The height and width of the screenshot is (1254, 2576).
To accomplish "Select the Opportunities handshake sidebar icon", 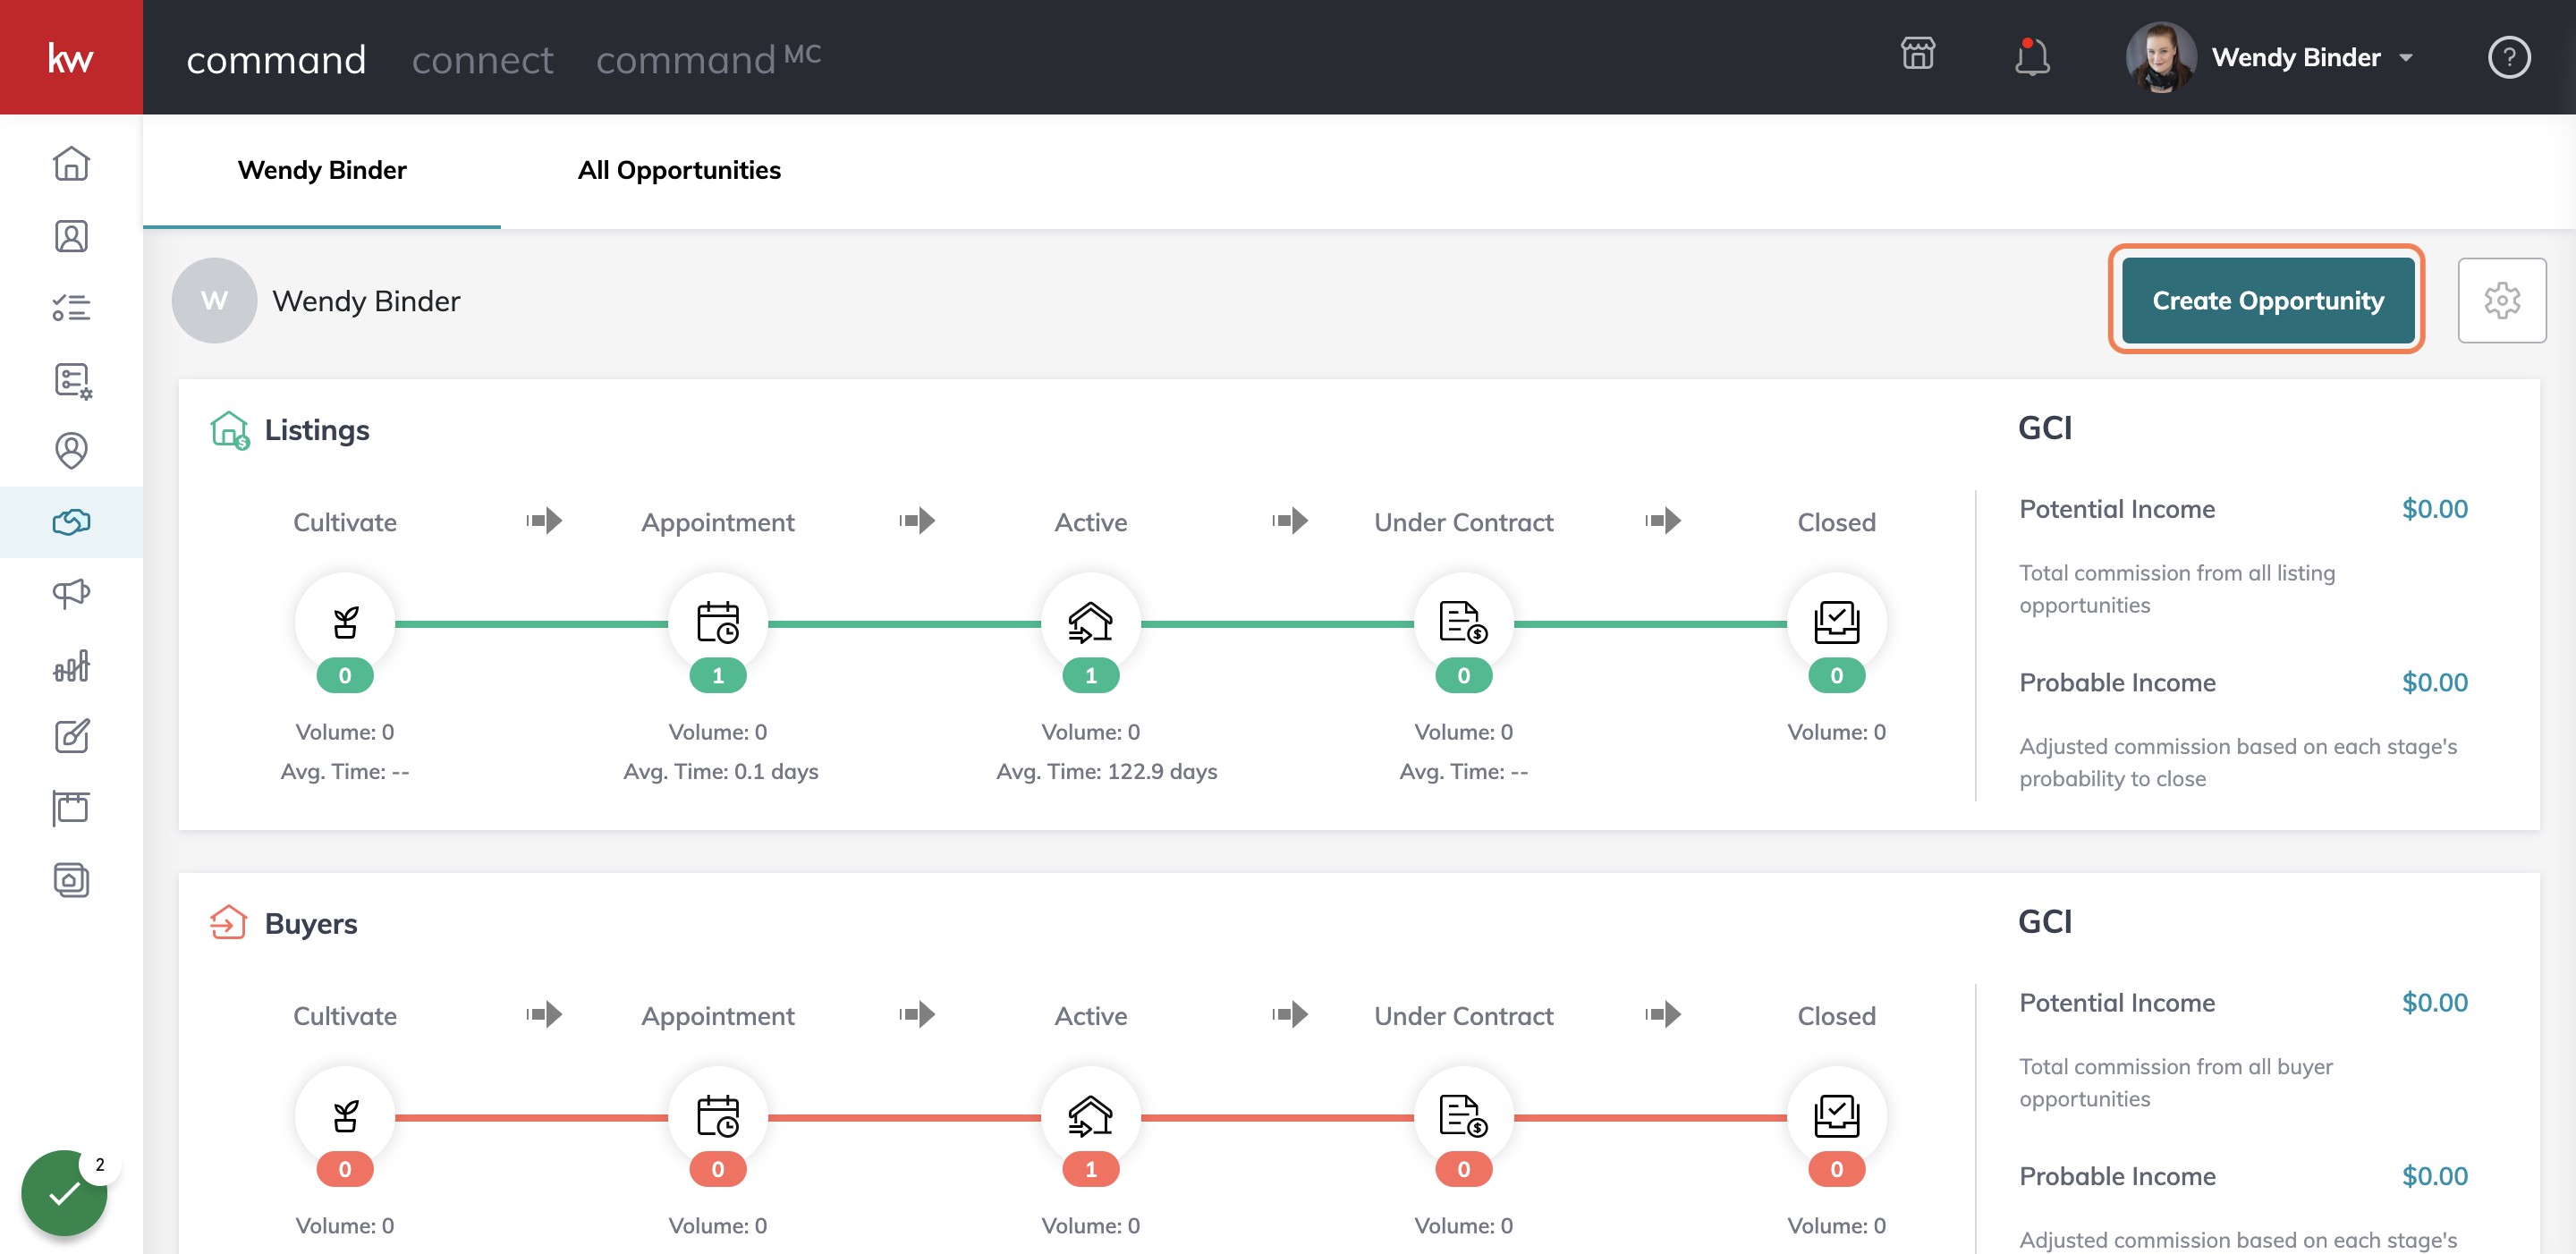I will tap(71, 522).
